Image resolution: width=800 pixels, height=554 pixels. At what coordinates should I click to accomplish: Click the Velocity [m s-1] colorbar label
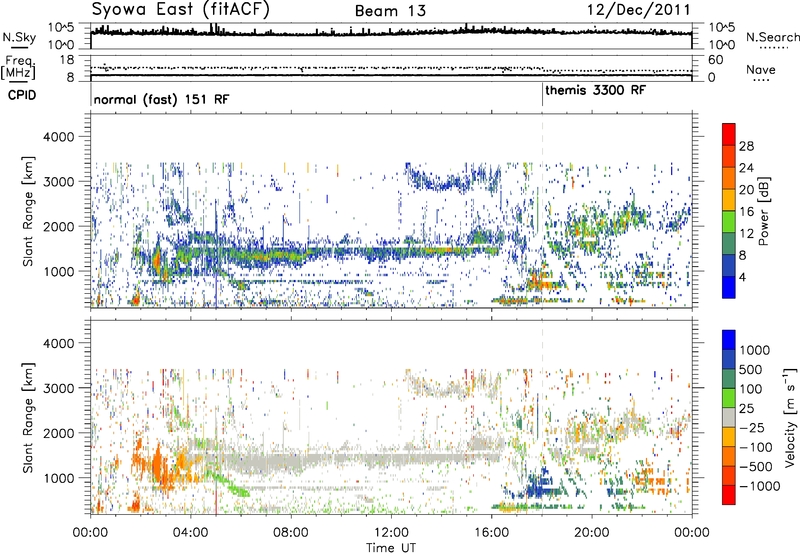point(790,417)
